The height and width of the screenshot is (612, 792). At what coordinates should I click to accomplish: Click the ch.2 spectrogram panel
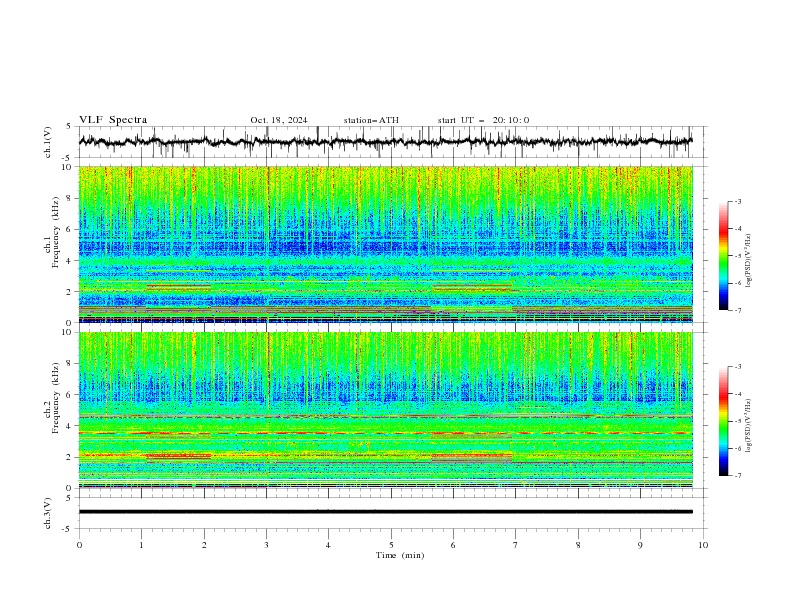click(x=386, y=410)
